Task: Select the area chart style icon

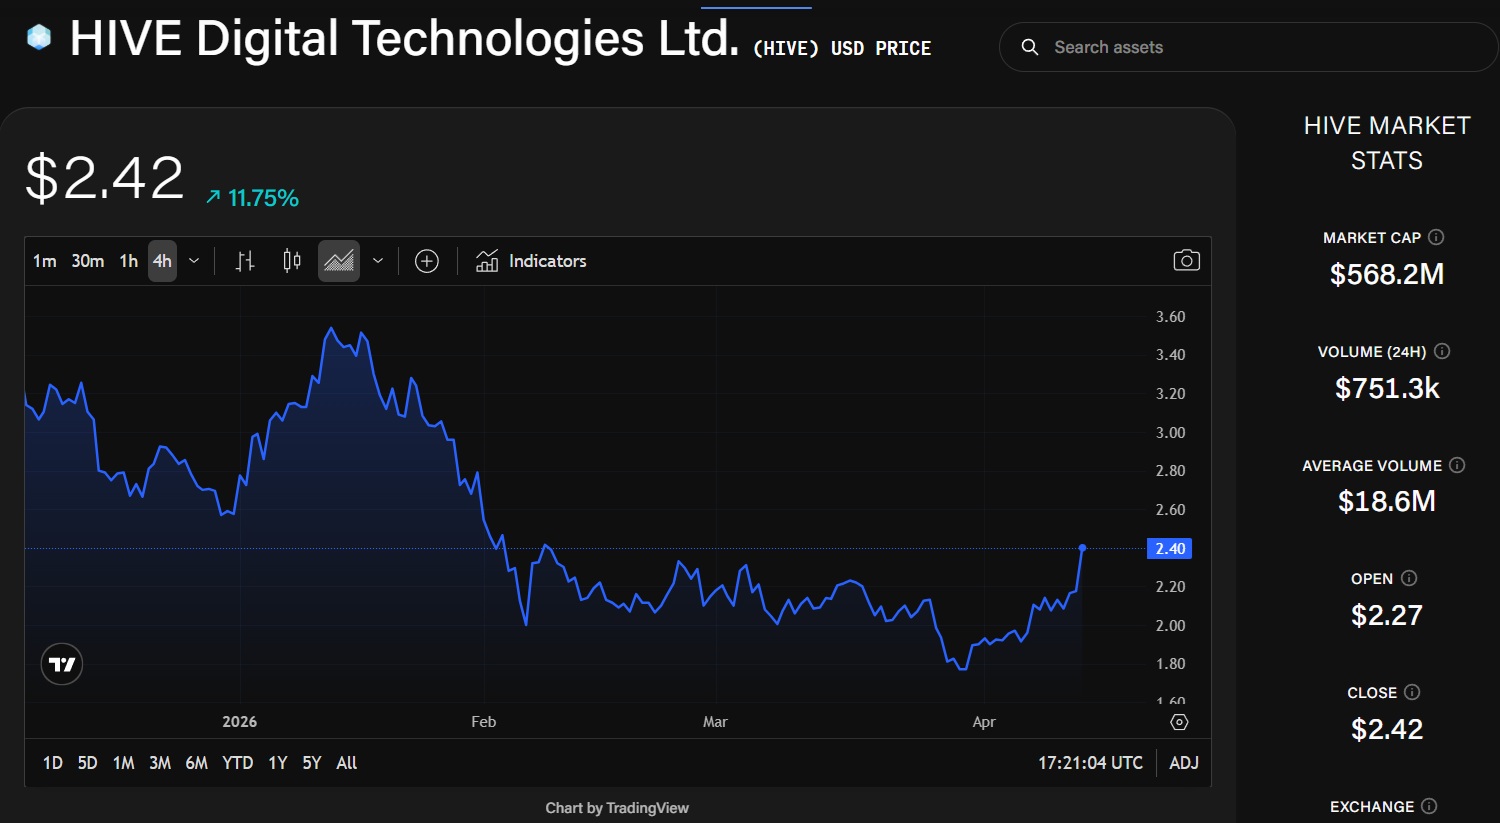Action: [339, 261]
